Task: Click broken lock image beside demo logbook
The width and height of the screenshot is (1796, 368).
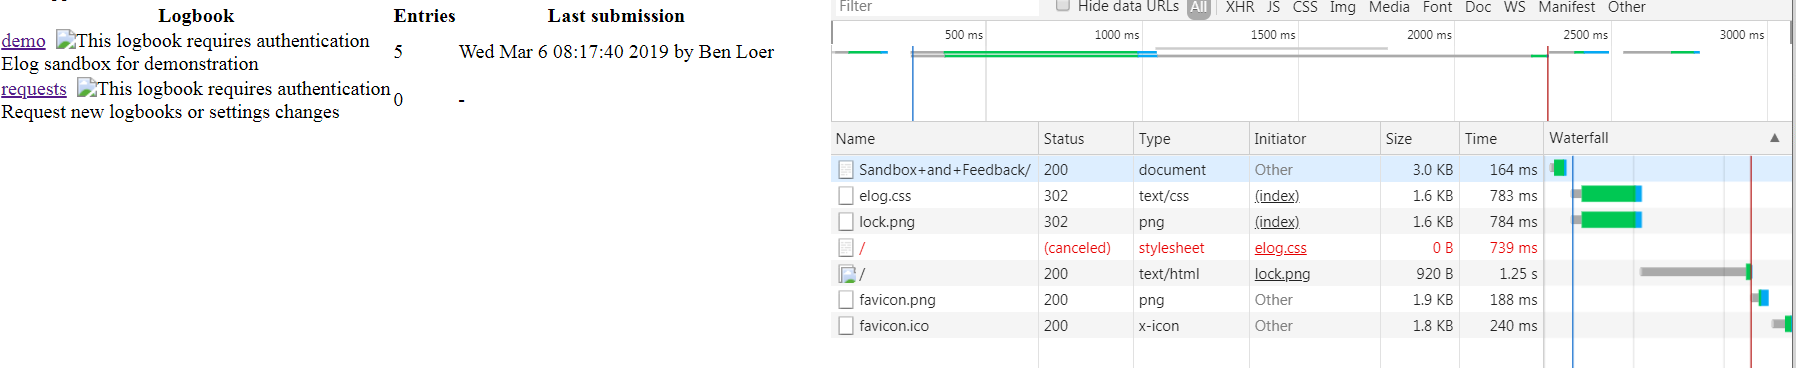Action: (66, 40)
